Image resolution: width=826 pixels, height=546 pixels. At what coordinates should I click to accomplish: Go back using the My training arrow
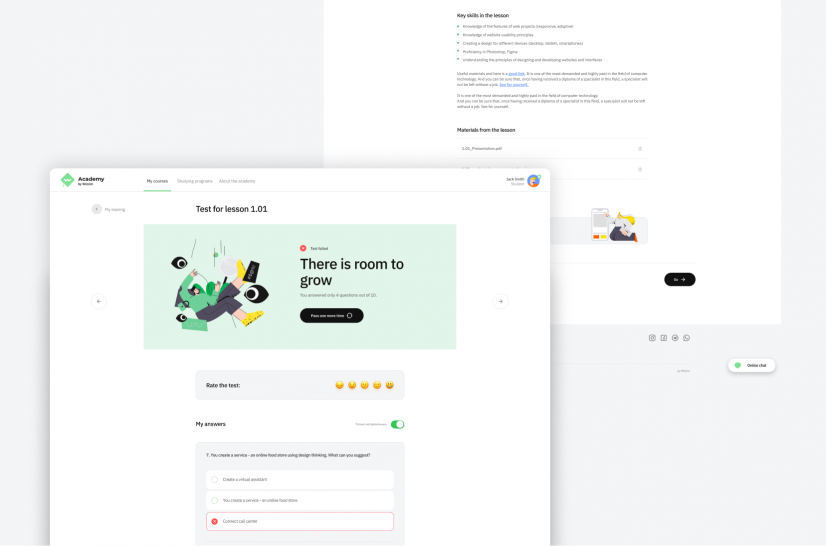[96, 209]
